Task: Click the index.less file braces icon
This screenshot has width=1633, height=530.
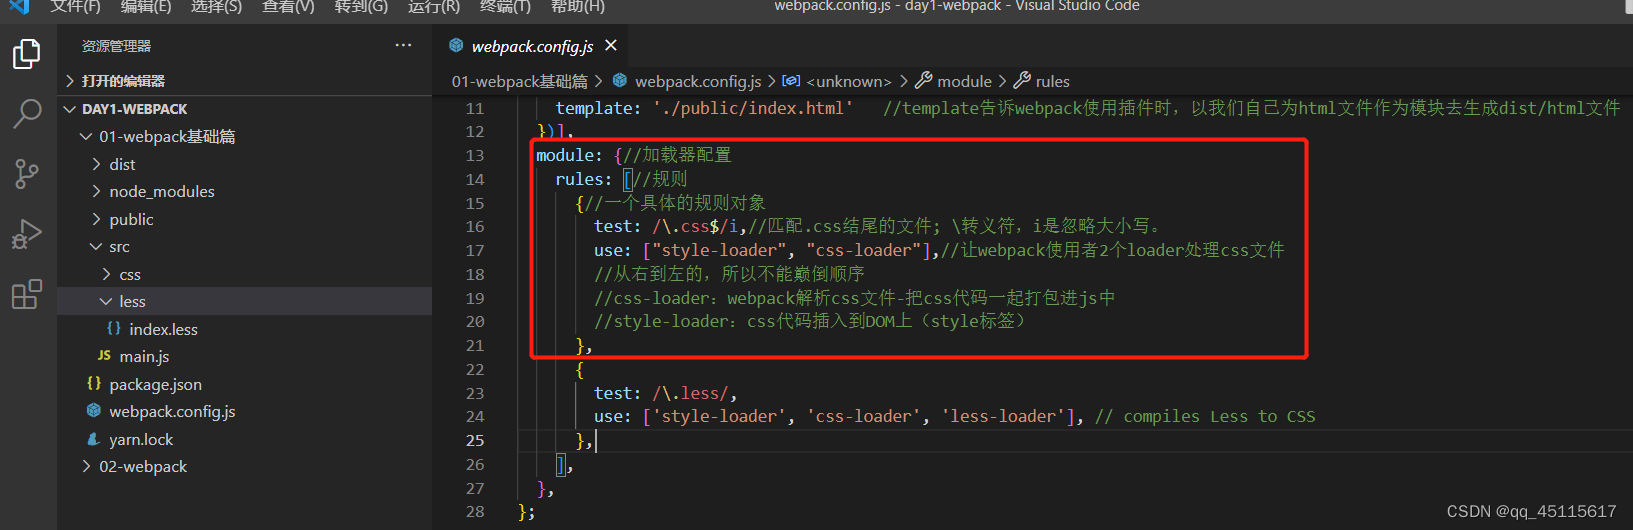Action: pyautogui.click(x=114, y=329)
